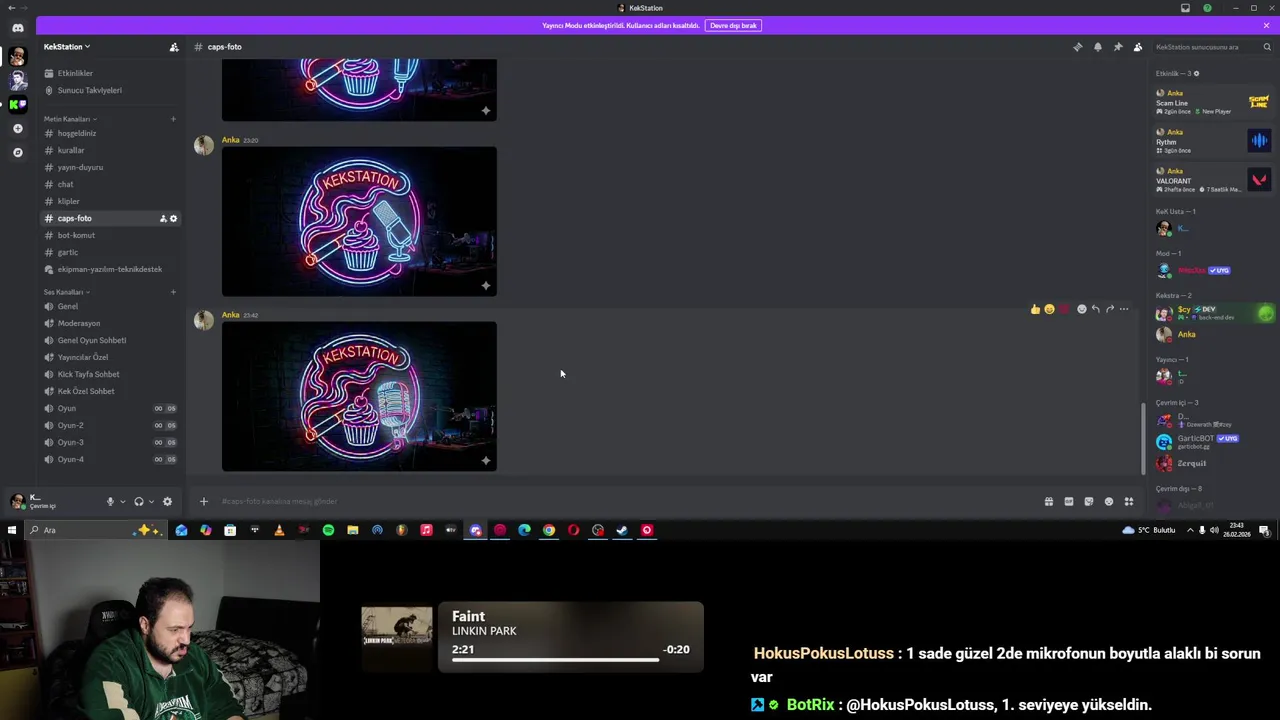
Task: Collapse the Ses Kanalları category
Action: pos(65,292)
